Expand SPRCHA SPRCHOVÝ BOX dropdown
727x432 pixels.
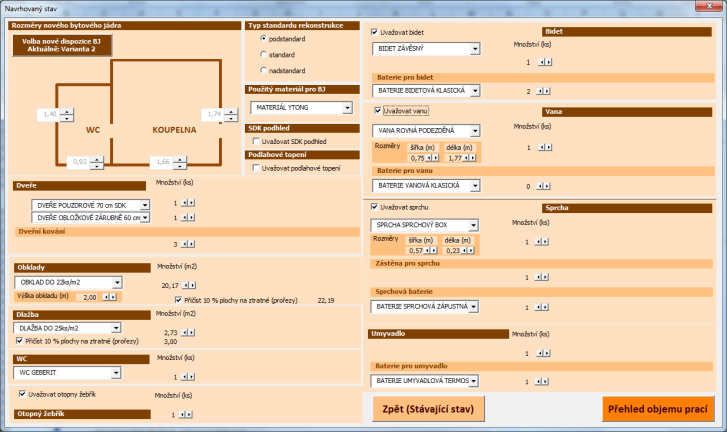point(473,225)
